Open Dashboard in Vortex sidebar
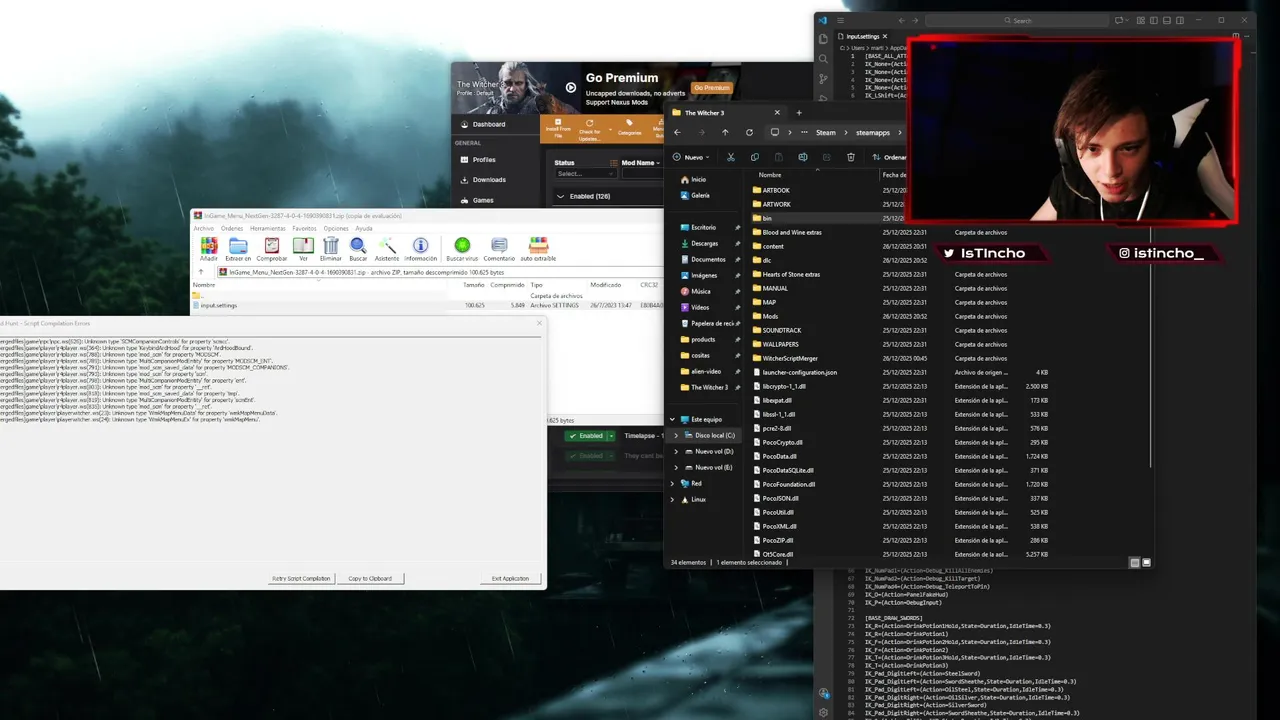Viewport: 1280px width, 720px height. [488, 124]
